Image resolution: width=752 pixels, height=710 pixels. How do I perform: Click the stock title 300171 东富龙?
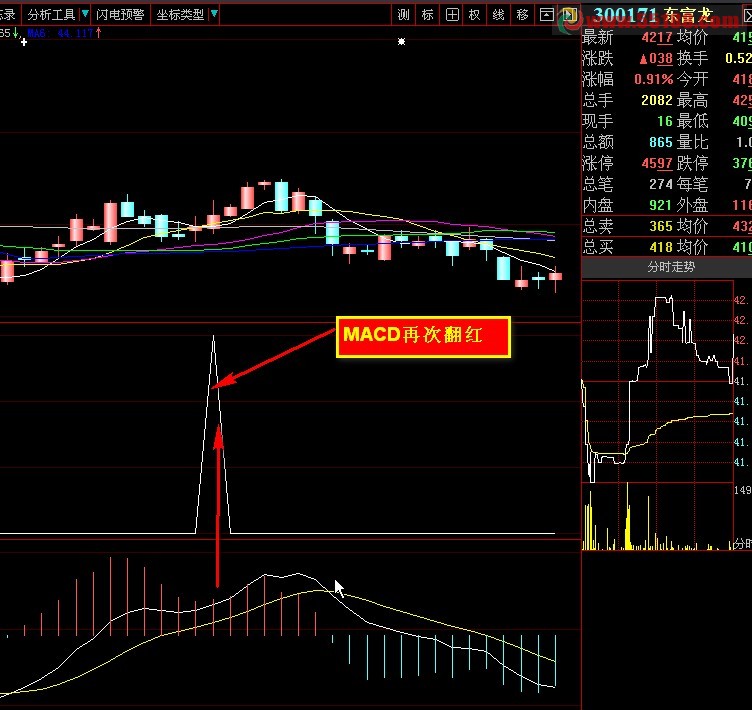tap(653, 15)
